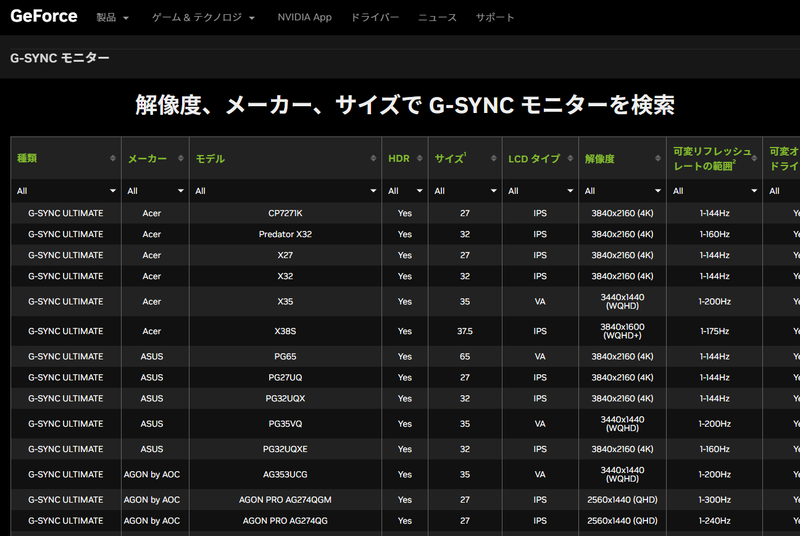Viewport: 800px width, 536px height.
Task: Click the 1-300Hz refresh range cell
Action: click(x=715, y=500)
